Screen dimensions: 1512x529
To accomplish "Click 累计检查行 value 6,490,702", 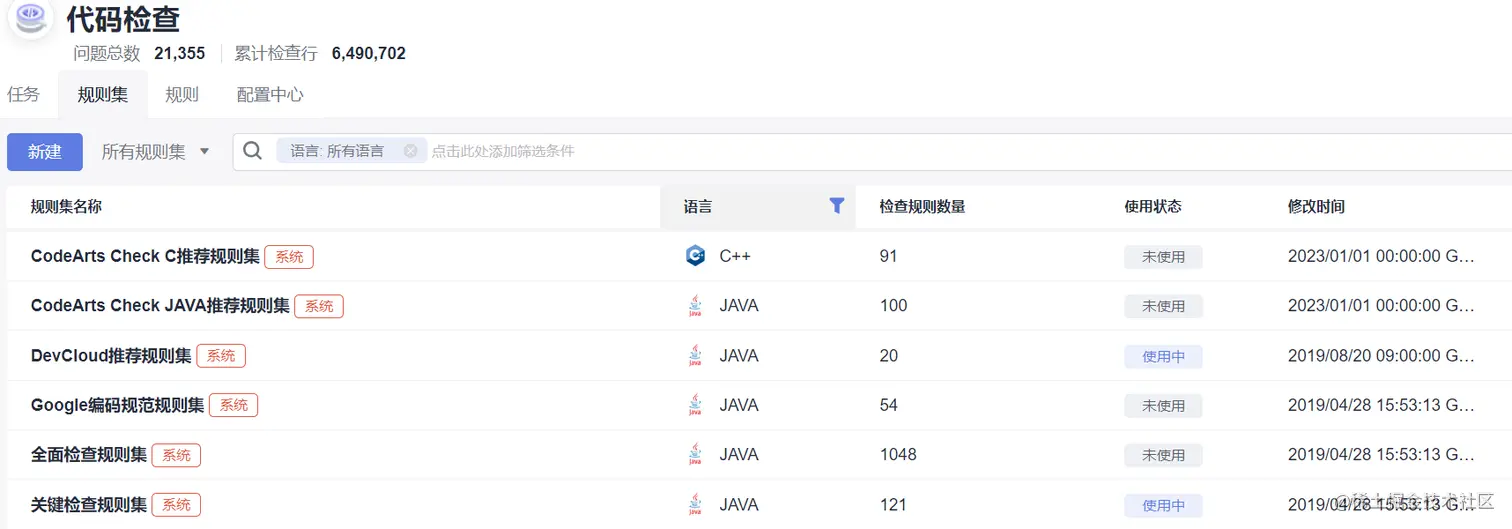I will [x=368, y=53].
